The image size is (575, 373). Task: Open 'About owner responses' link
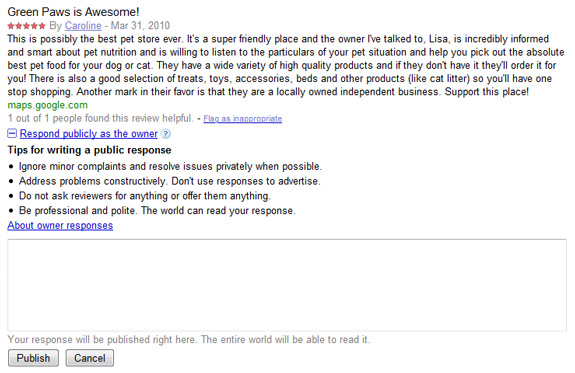[60, 226]
